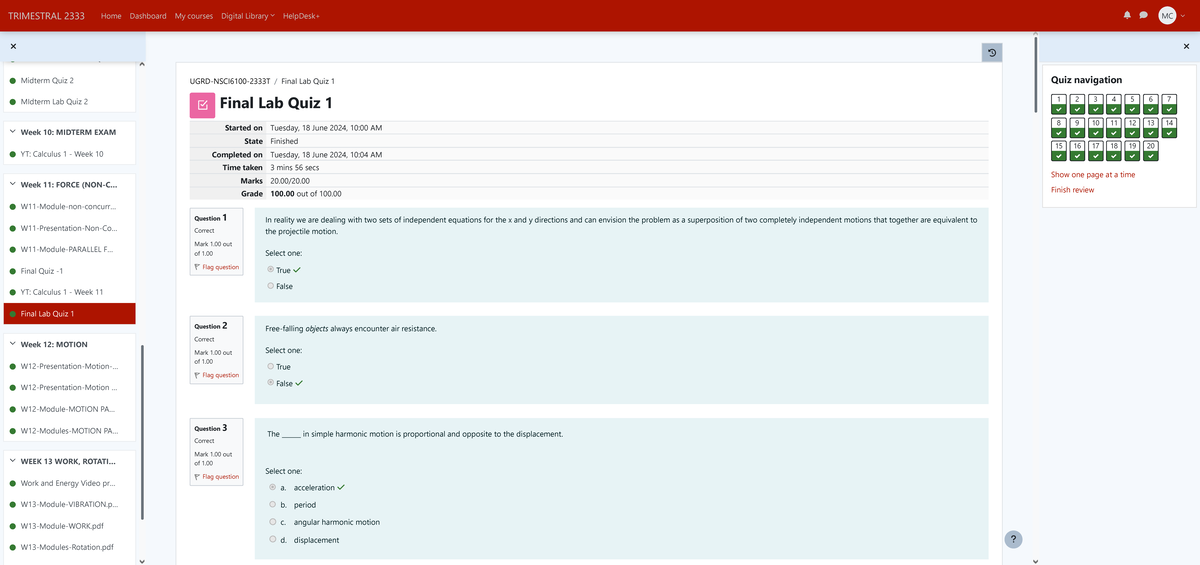Jump to question 14 in quiz navigation
The height and width of the screenshot is (565, 1200).
1169,127
